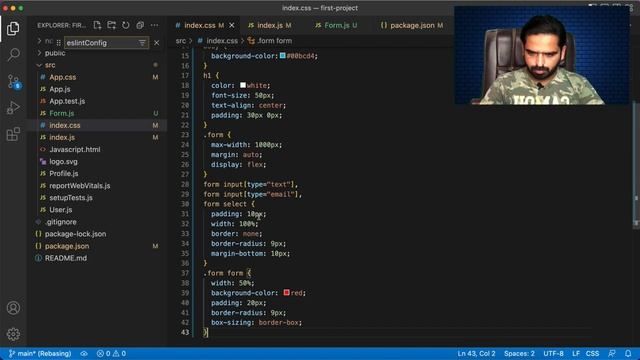The image size is (640, 360).
Task: Click Ln 43, Col 2 cursor position
Action: 476,353
